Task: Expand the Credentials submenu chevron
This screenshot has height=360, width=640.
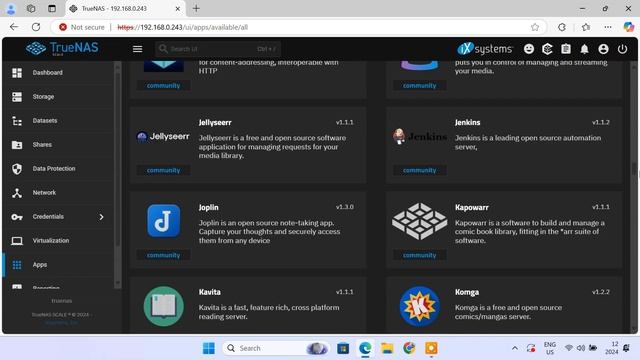Action: [101, 217]
